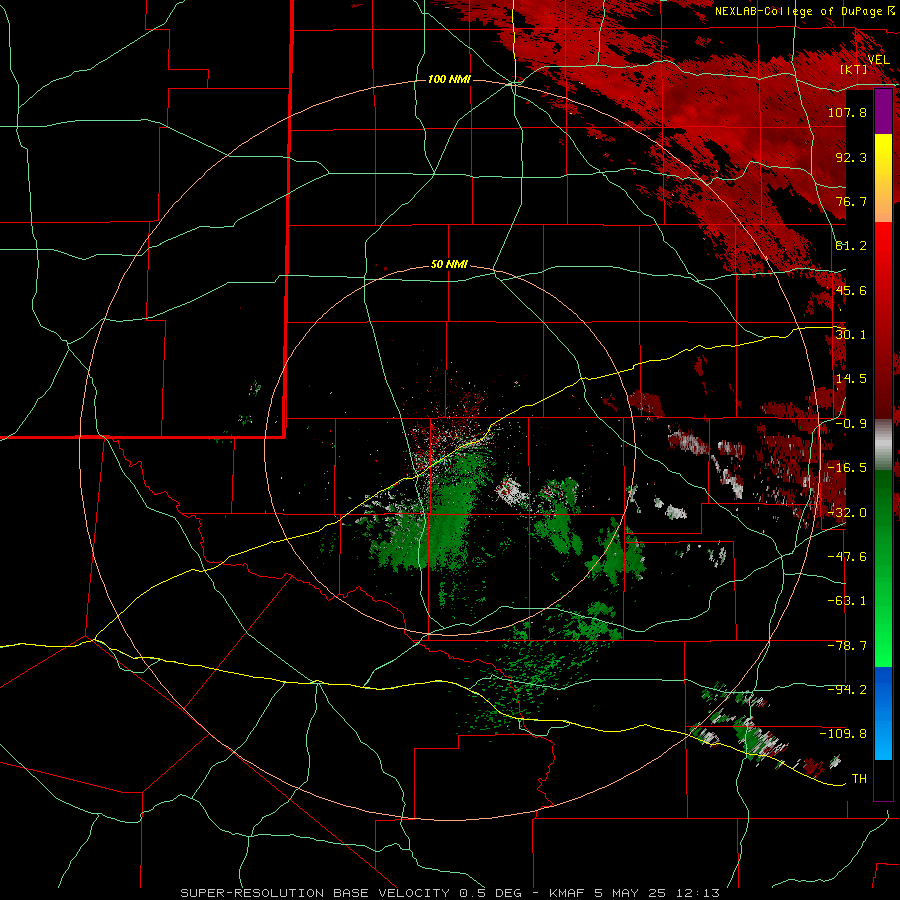Click the -78.7 velocity scale value
900x900 pixels.
pyautogui.click(x=847, y=646)
